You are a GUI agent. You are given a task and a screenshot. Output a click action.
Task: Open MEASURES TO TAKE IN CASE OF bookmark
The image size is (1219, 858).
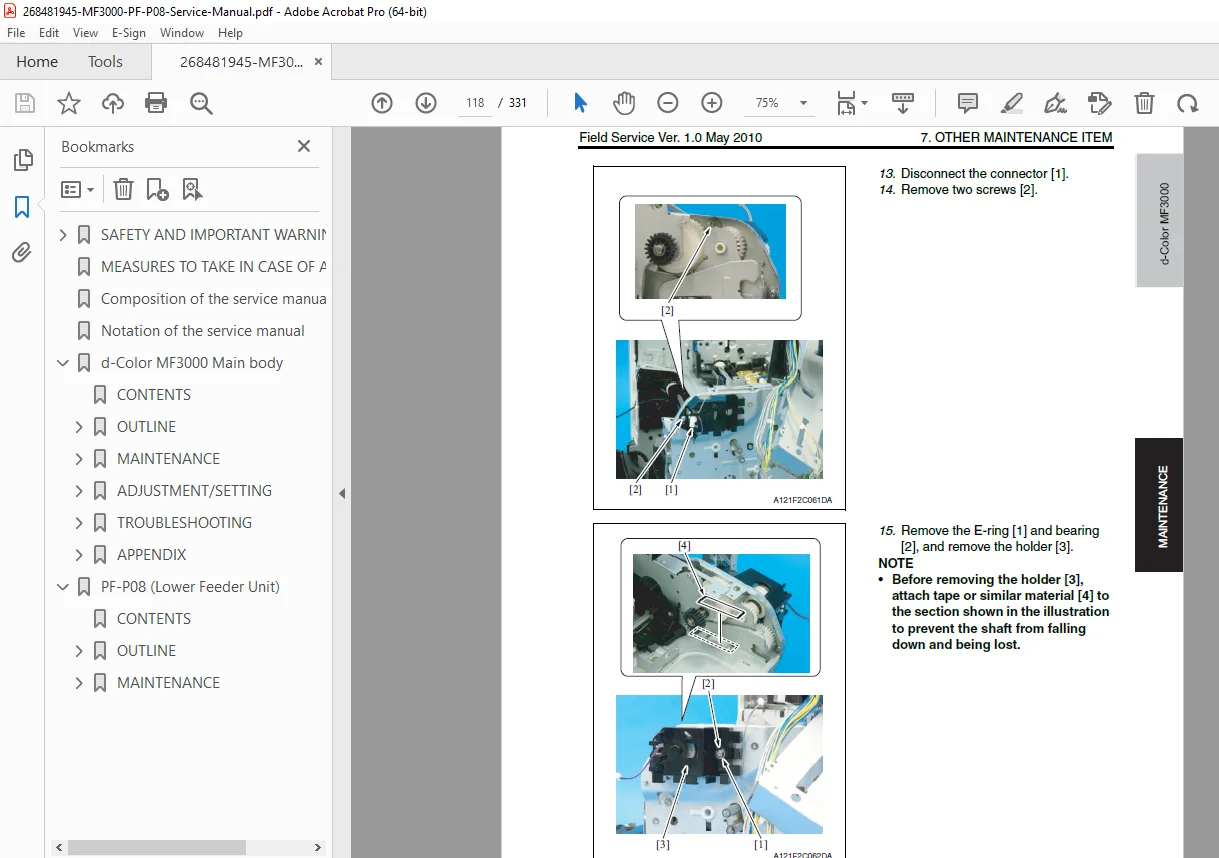click(x=213, y=267)
